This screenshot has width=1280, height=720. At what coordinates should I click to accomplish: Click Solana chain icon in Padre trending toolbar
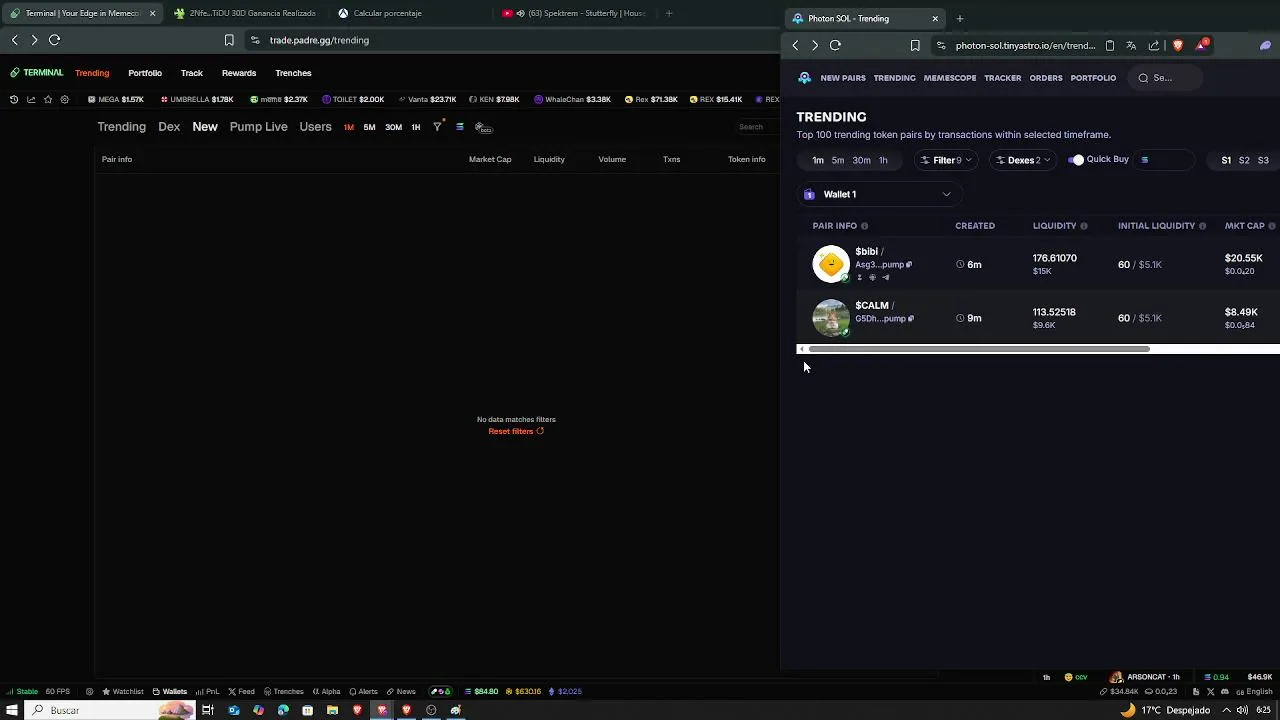[460, 127]
